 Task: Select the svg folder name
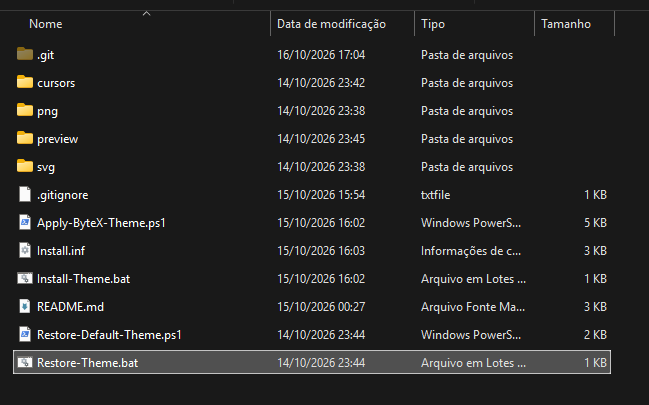[46, 167]
